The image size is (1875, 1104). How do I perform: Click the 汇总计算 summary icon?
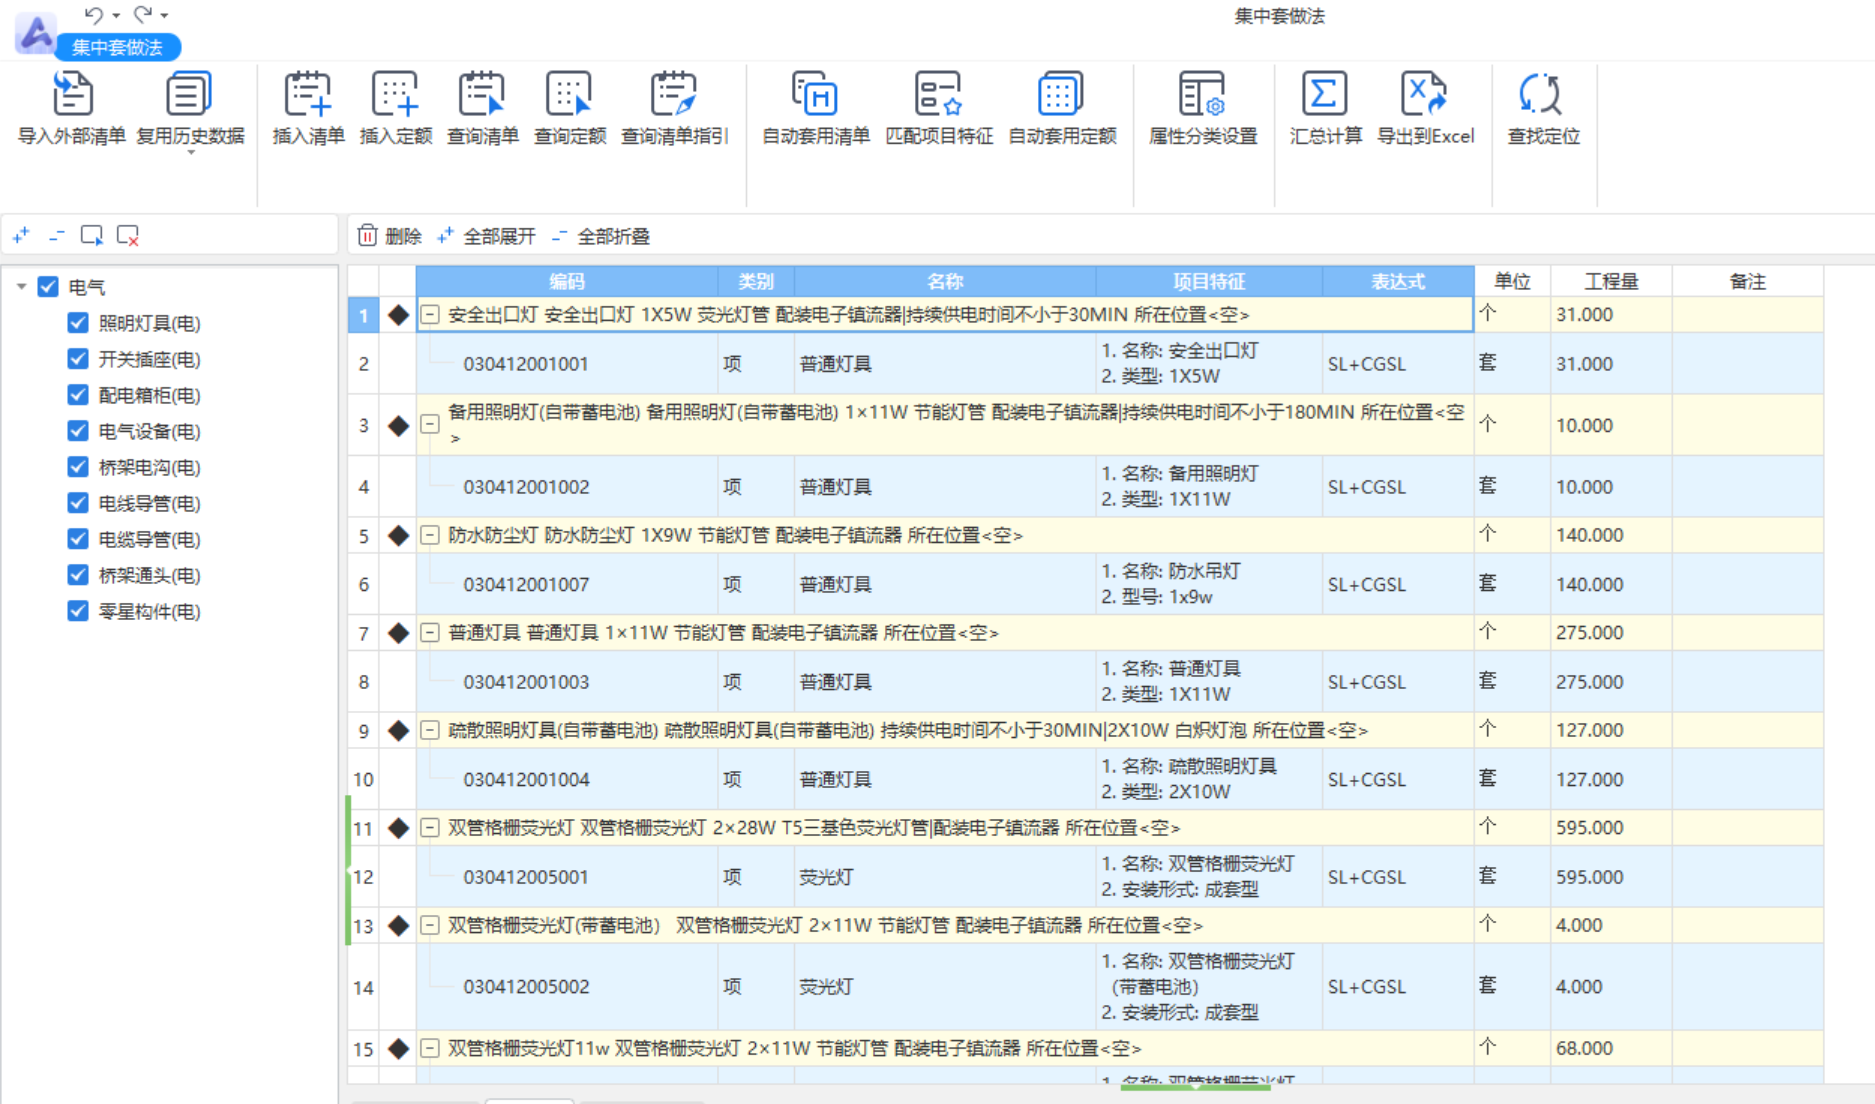pyautogui.click(x=1324, y=108)
